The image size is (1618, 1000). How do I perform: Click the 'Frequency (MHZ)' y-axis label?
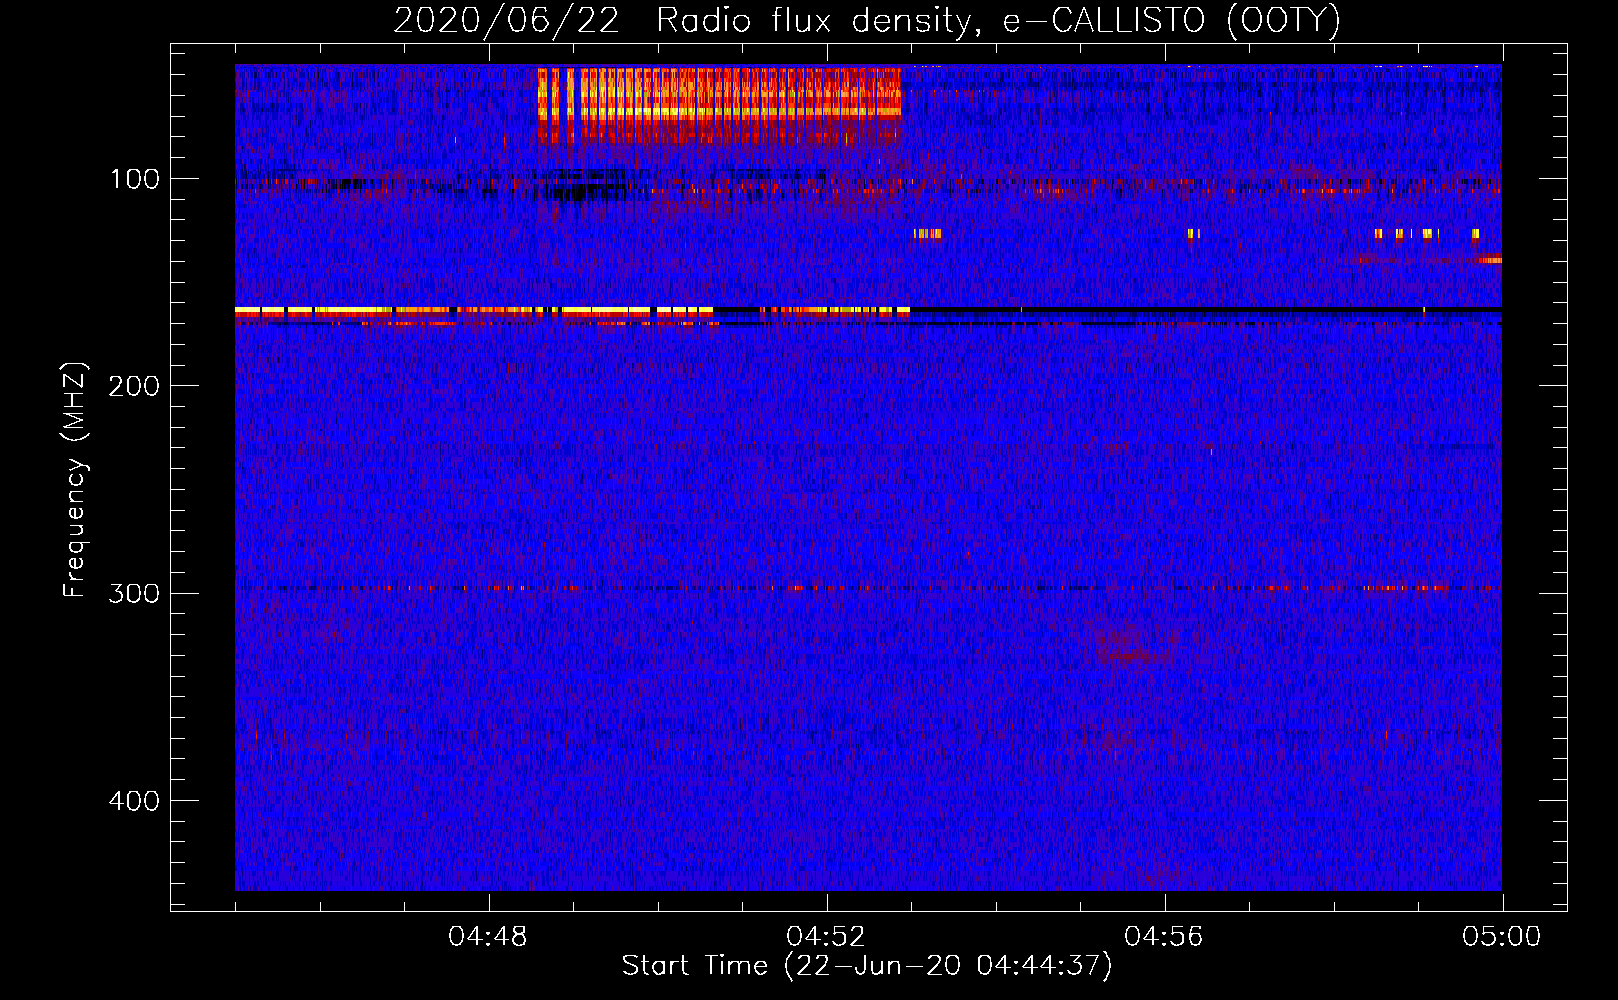coord(75,480)
